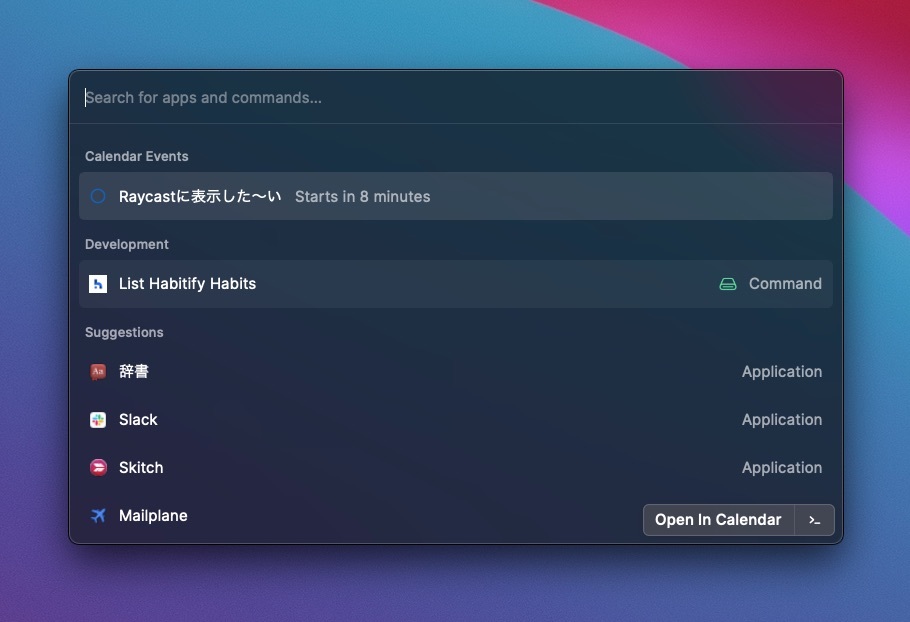
Task: Click the 辞書 dictionary app icon
Action: (x=98, y=371)
